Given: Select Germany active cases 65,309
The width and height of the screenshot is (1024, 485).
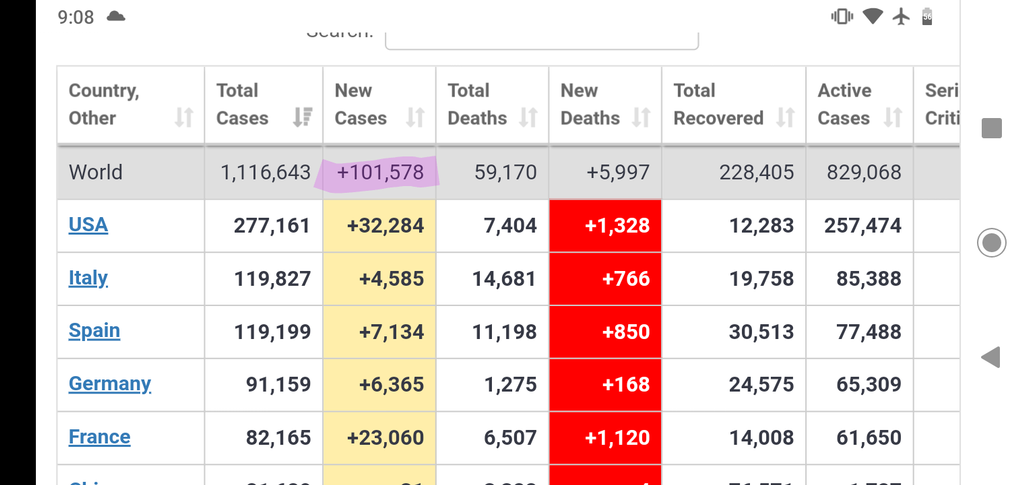Looking at the screenshot, I should pos(869,384).
